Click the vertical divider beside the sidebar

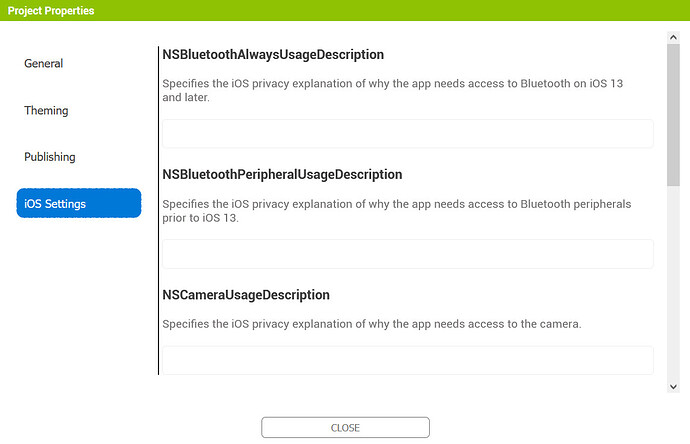coord(158,210)
